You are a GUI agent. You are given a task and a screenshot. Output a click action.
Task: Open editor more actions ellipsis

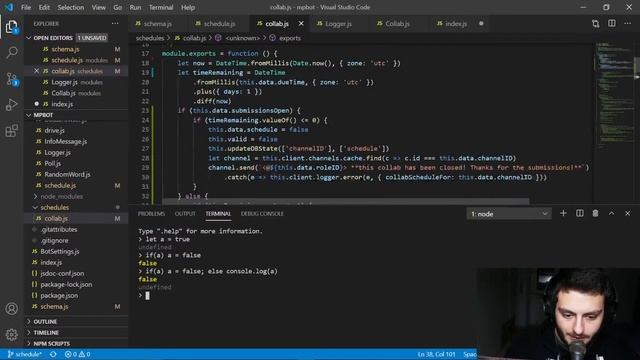[627, 24]
